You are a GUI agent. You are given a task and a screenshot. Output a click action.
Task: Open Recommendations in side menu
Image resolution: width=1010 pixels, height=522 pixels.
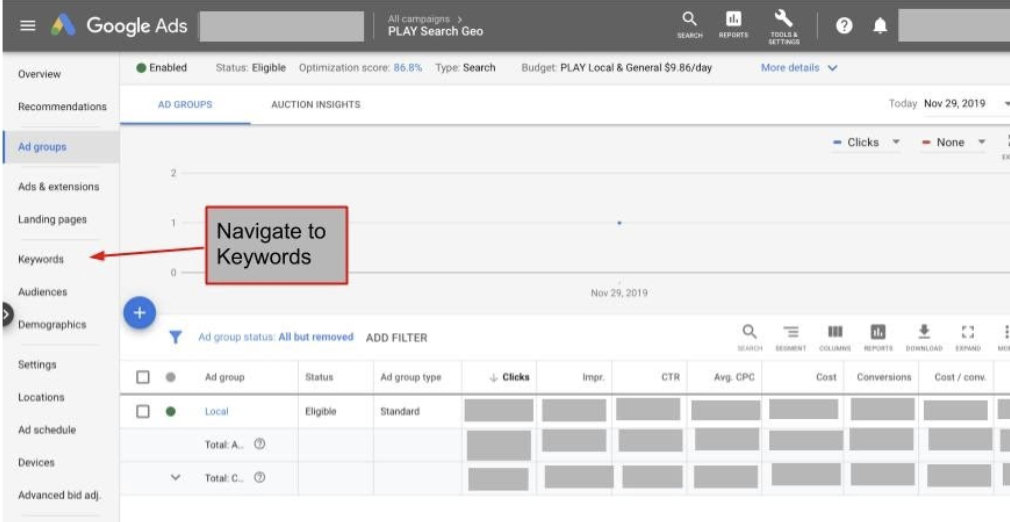(x=62, y=106)
